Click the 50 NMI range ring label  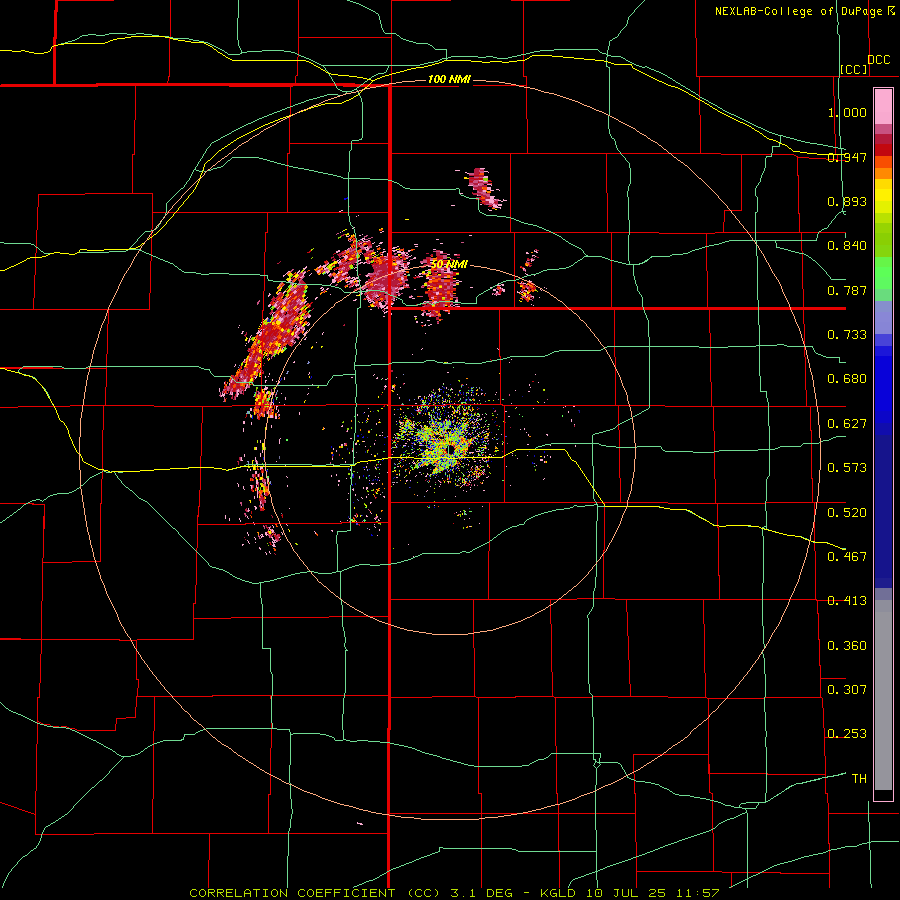click(449, 264)
